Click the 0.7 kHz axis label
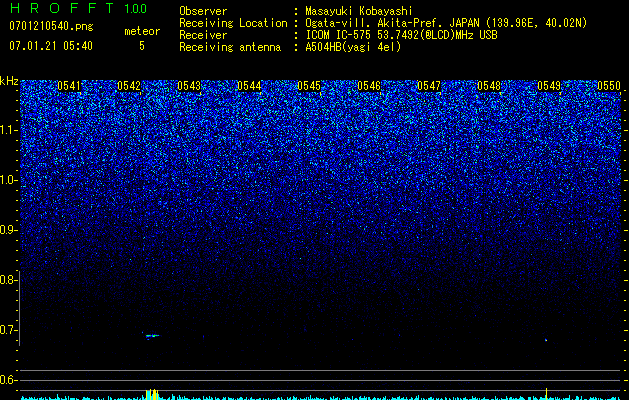The image size is (629, 400). click(x=7, y=330)
